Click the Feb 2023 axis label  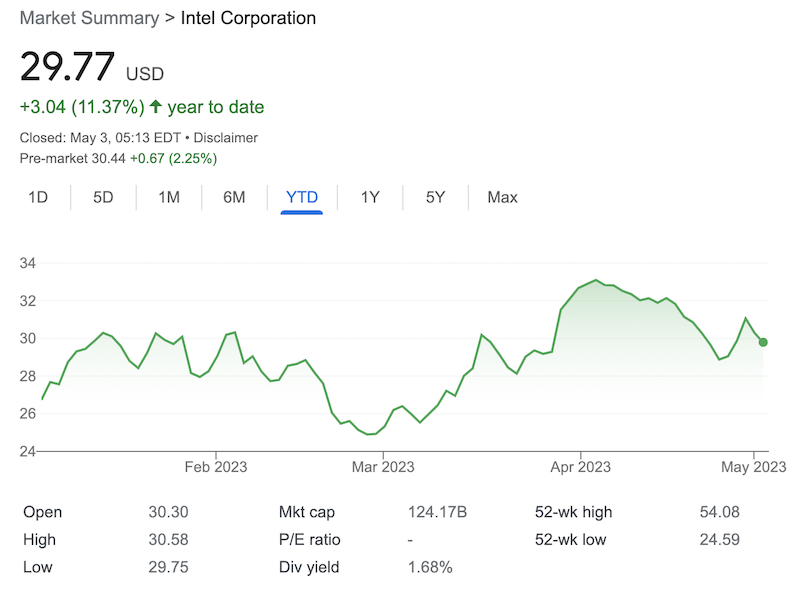tap(216, 467)
